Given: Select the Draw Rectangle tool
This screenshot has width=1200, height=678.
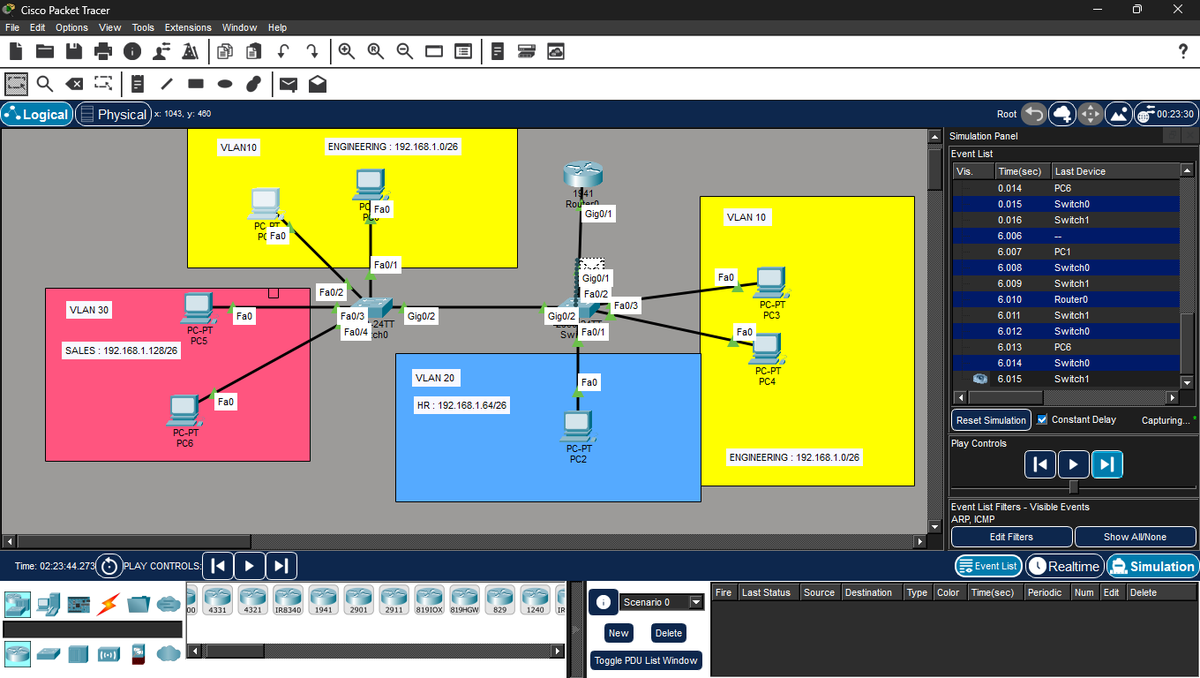Looking at the screenshot, I should [196, 84].
